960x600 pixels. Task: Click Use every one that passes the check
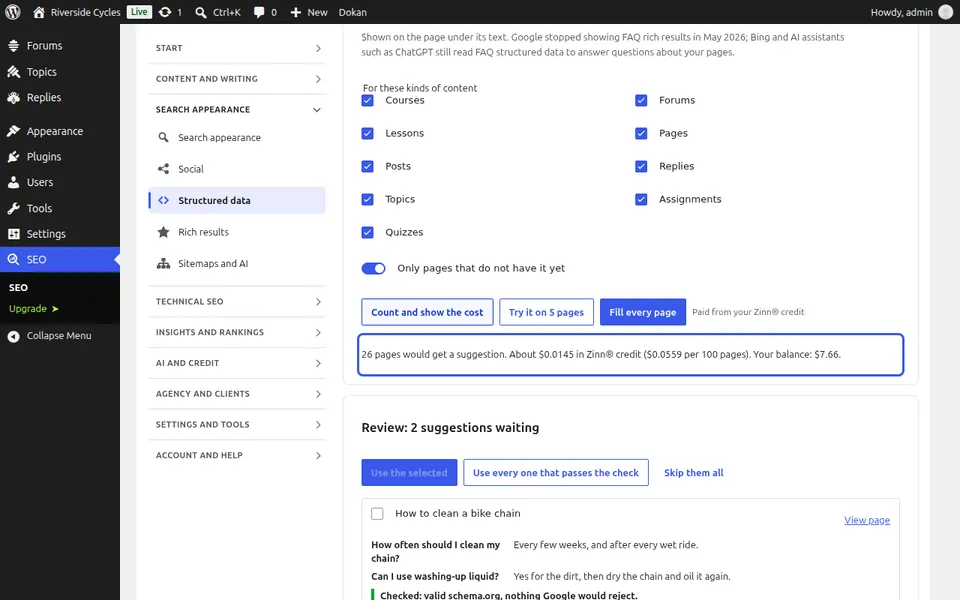coord(556,473)
